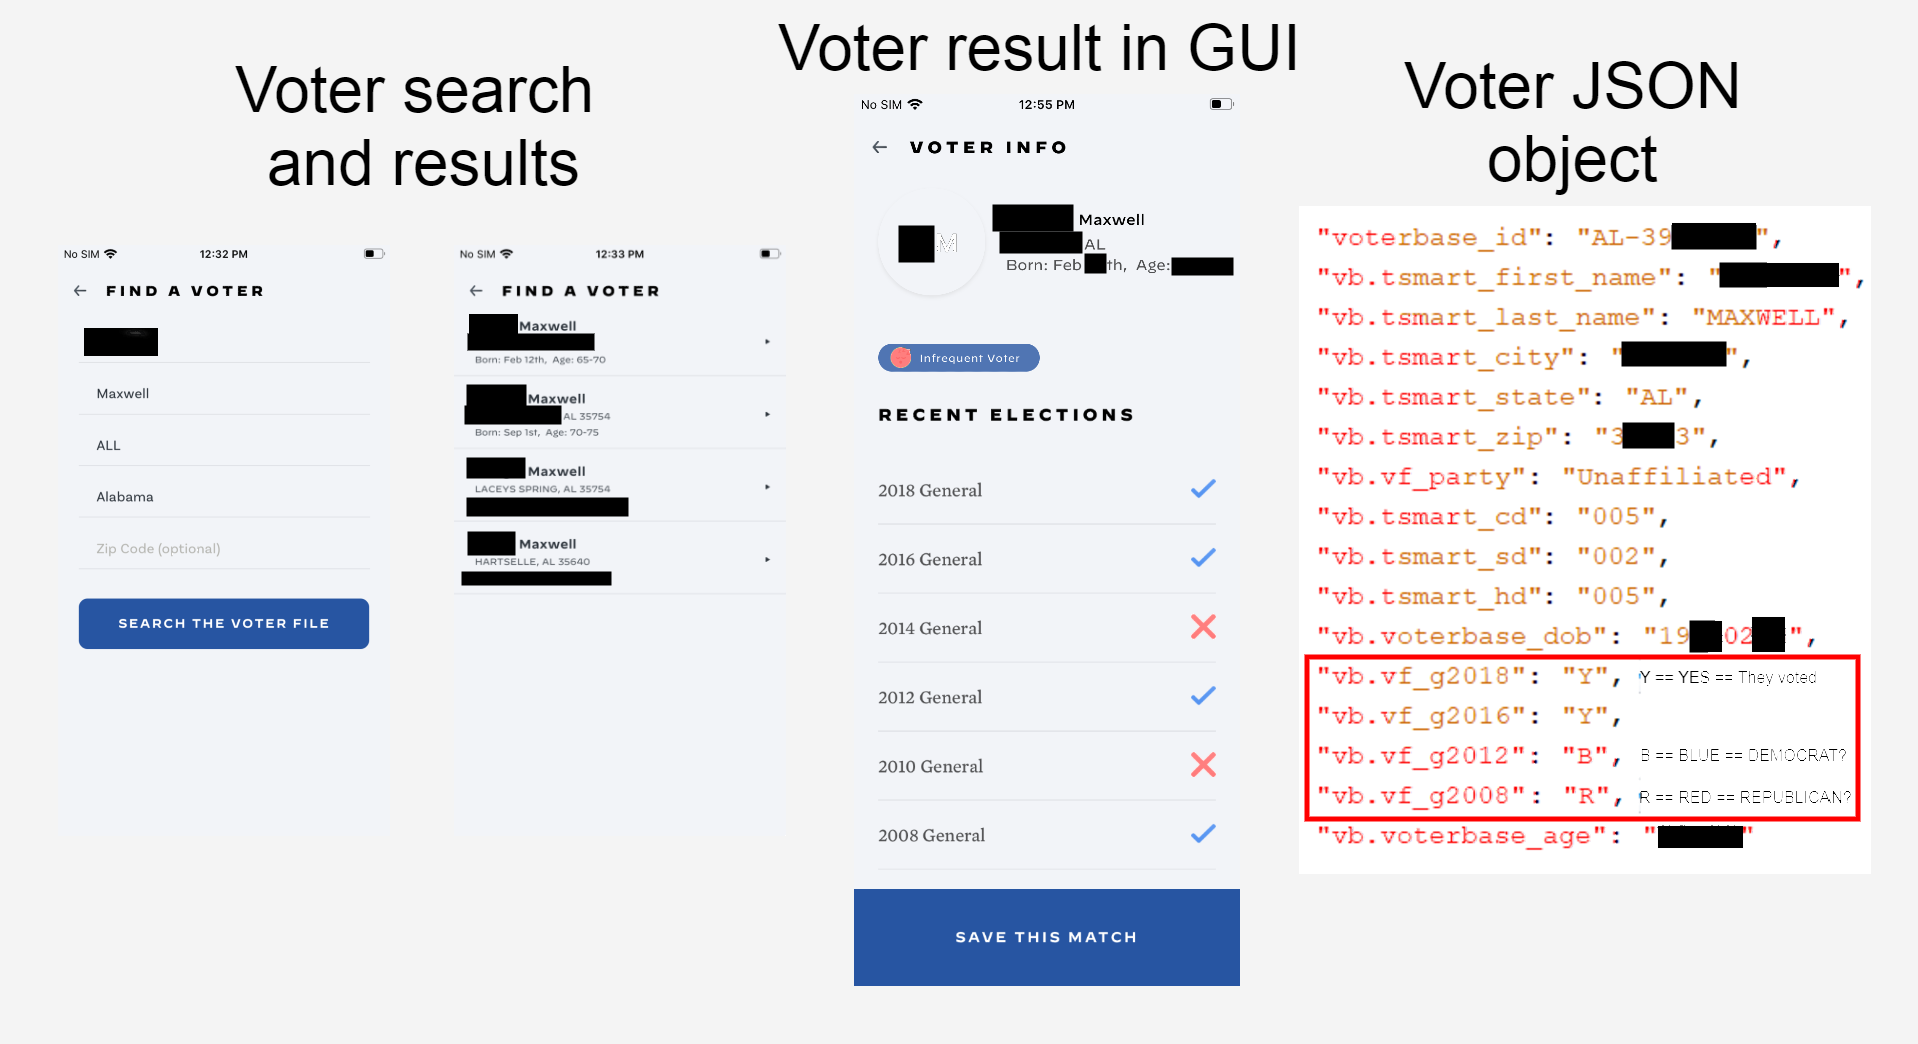Go back from Find a Voter search form

(80, 291)
